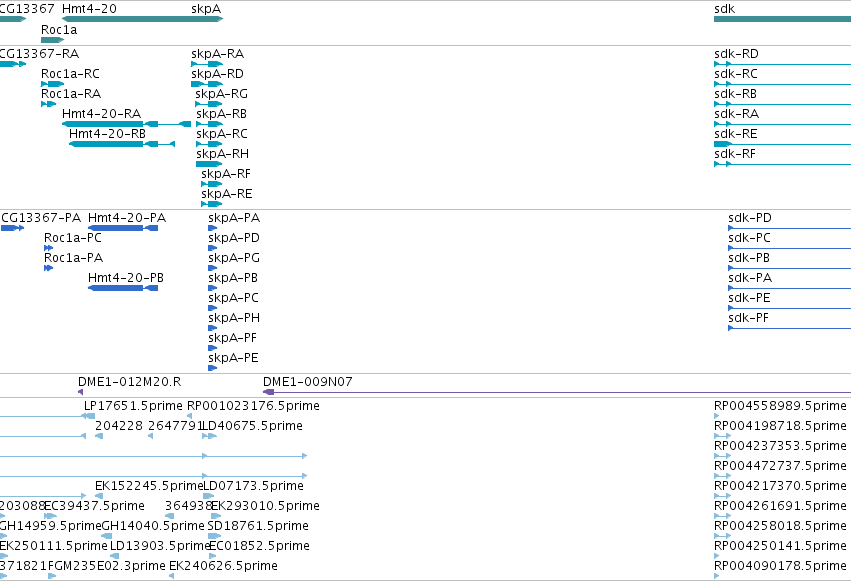
Task: Select the skpA-PD protein
Action: (234, 238)
